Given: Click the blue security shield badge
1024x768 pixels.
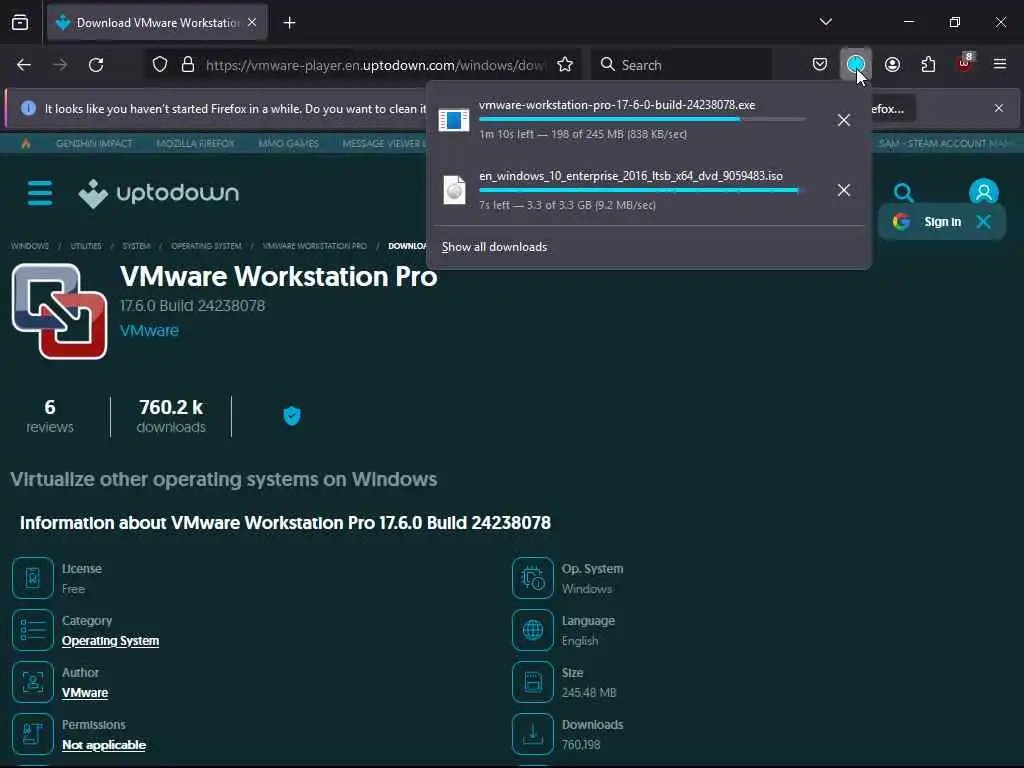Looking at the screenshot, I should click(292, 415).
